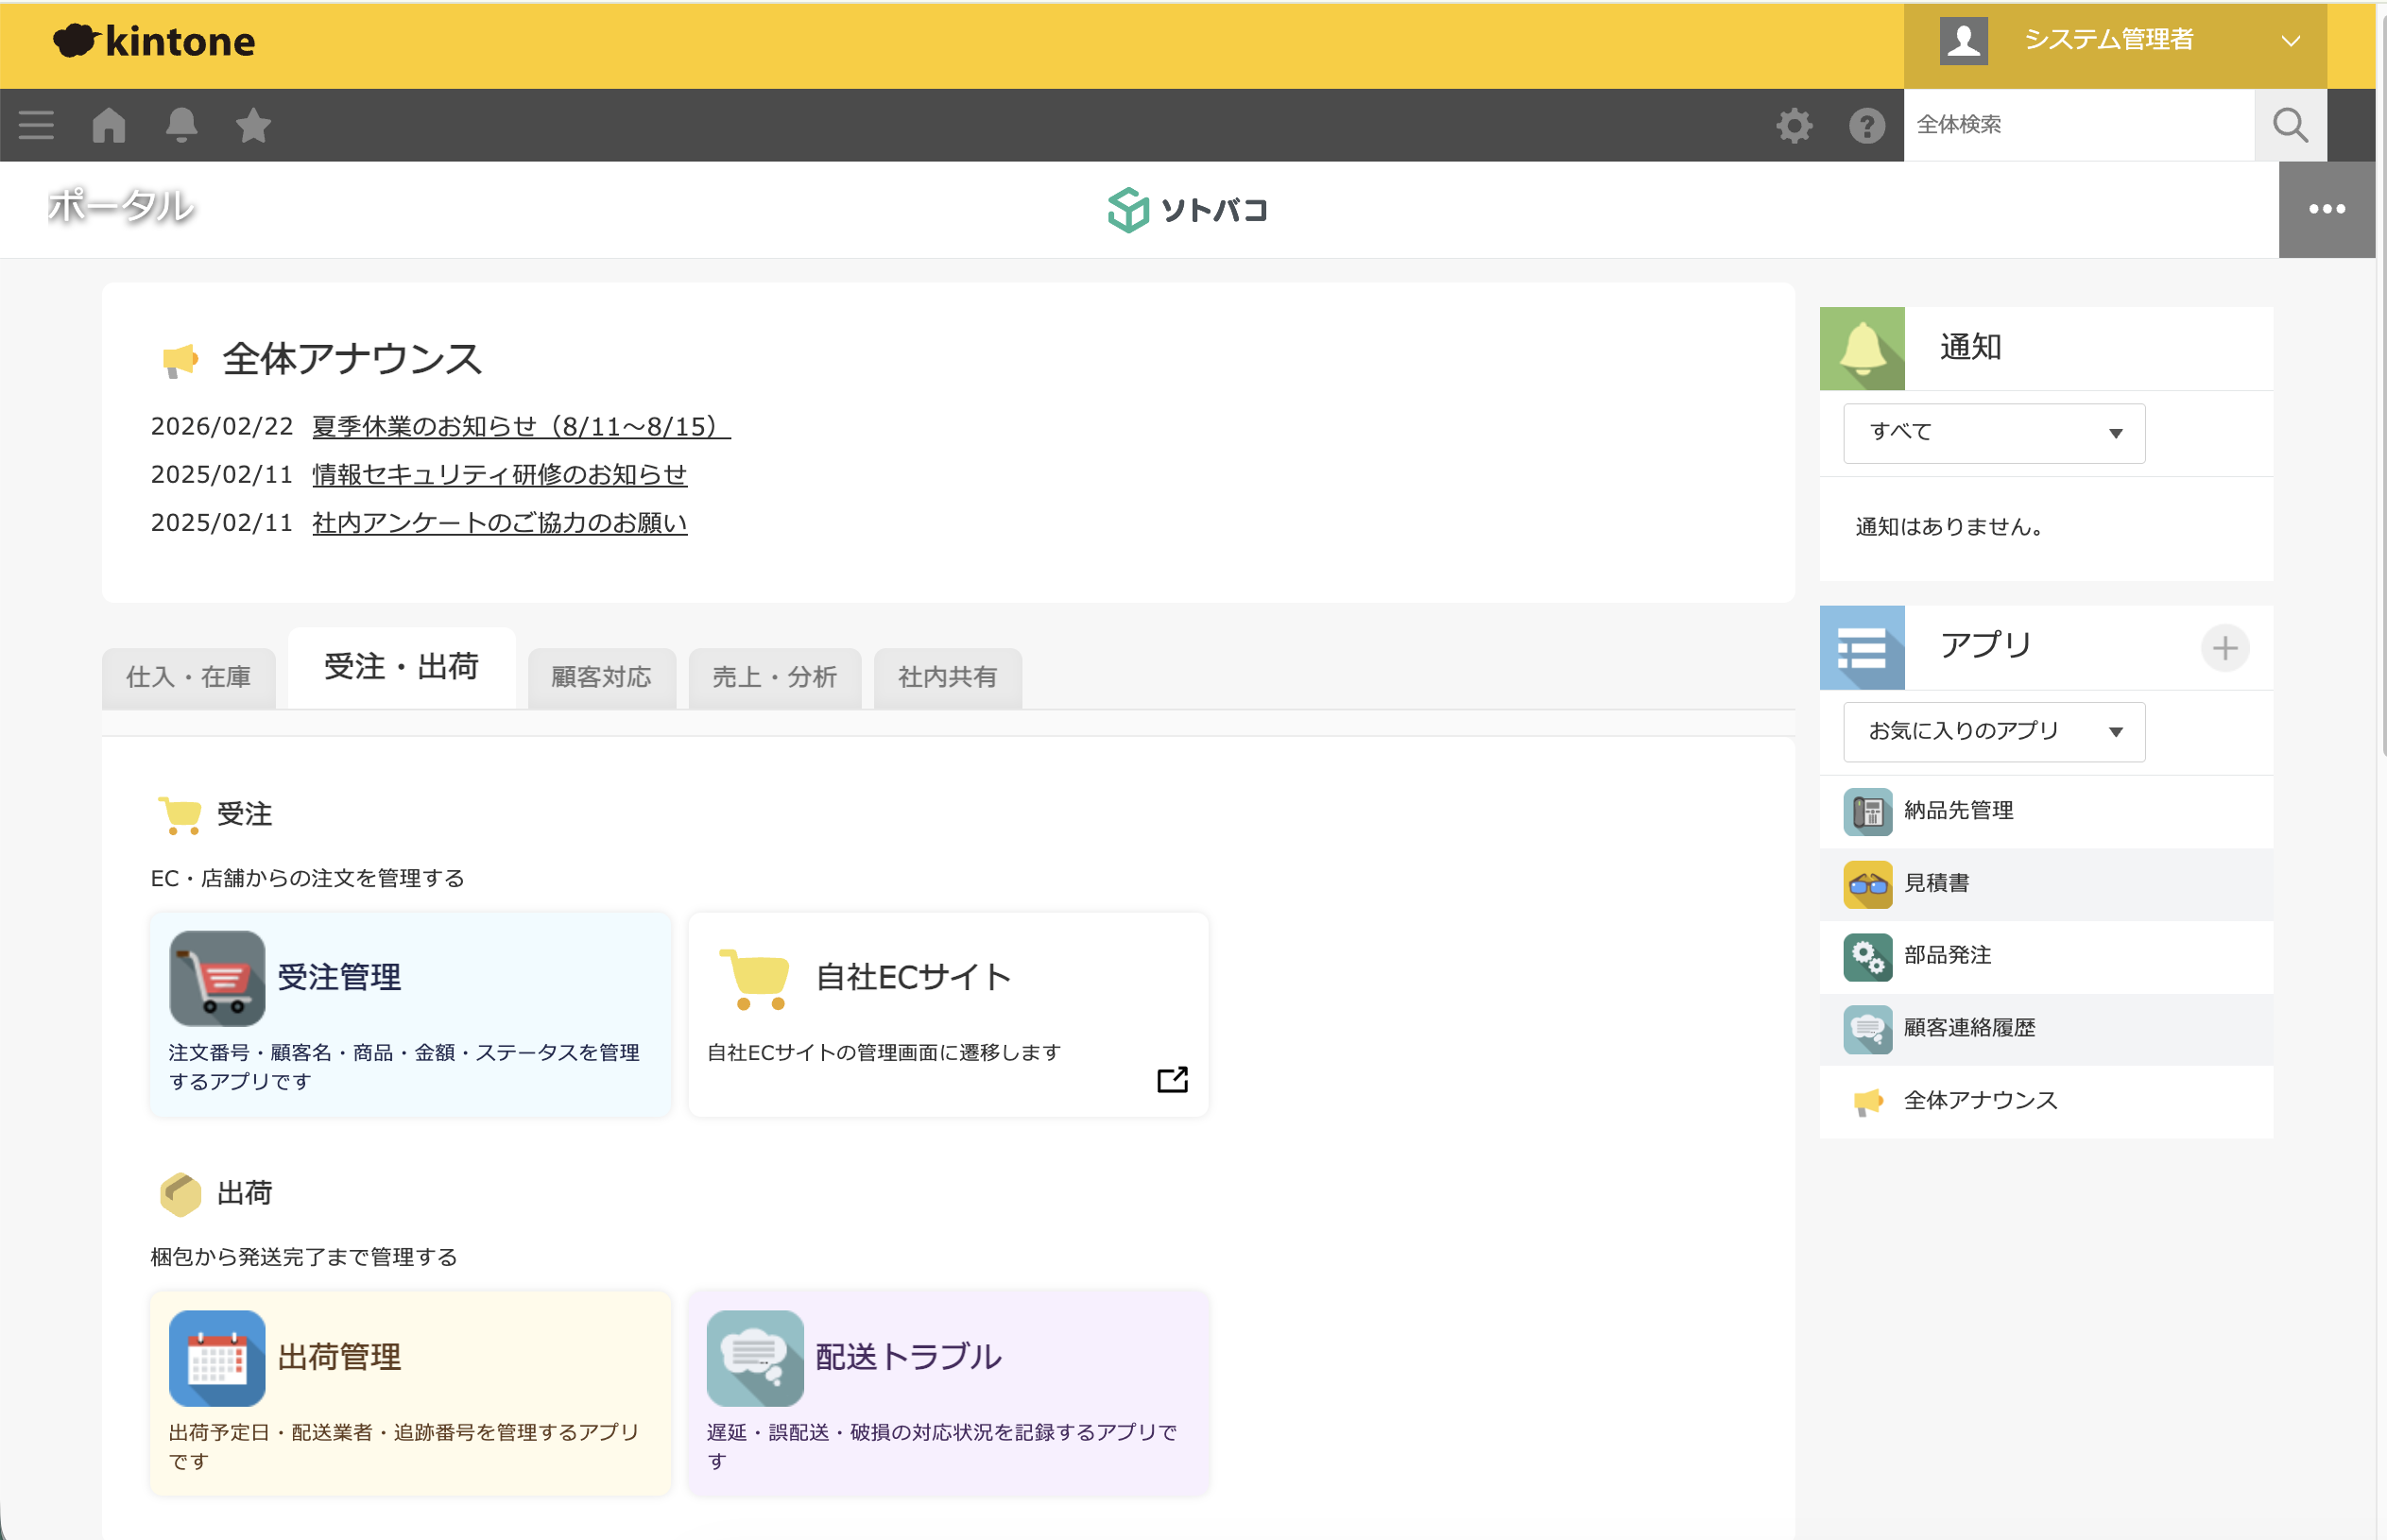This screenshot has width=2387, height=1540.
Task: Switch to the 顧客対応 tab
Action: (x=601, y=677)
